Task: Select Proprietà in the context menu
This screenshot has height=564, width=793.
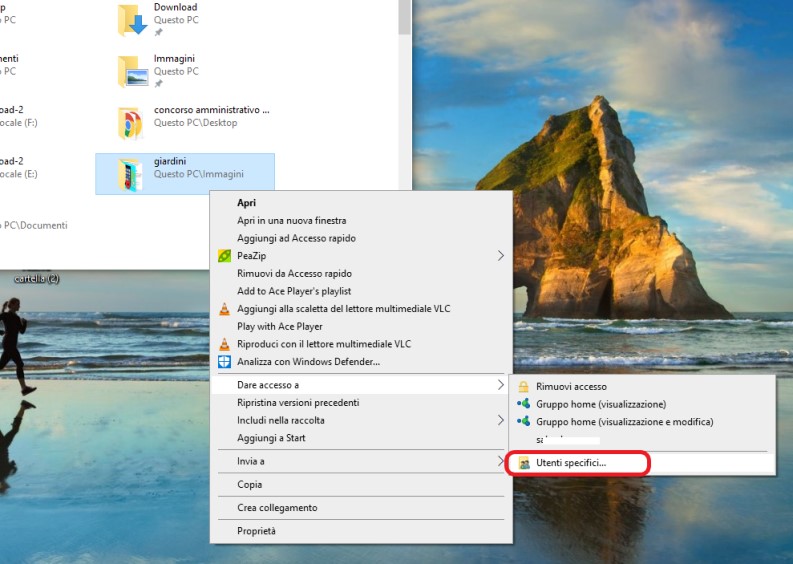Action: pos(256,531)
